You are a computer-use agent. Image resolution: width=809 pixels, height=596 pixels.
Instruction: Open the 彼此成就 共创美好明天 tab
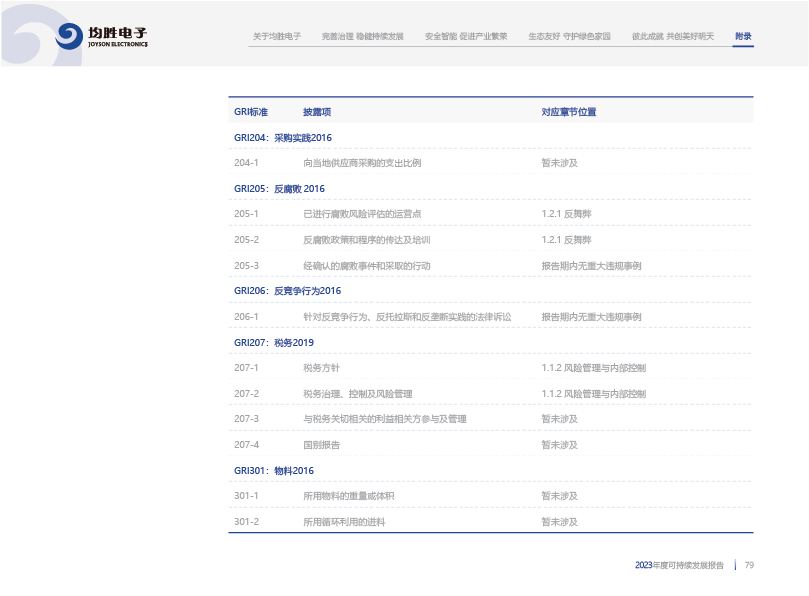point(673,36)
